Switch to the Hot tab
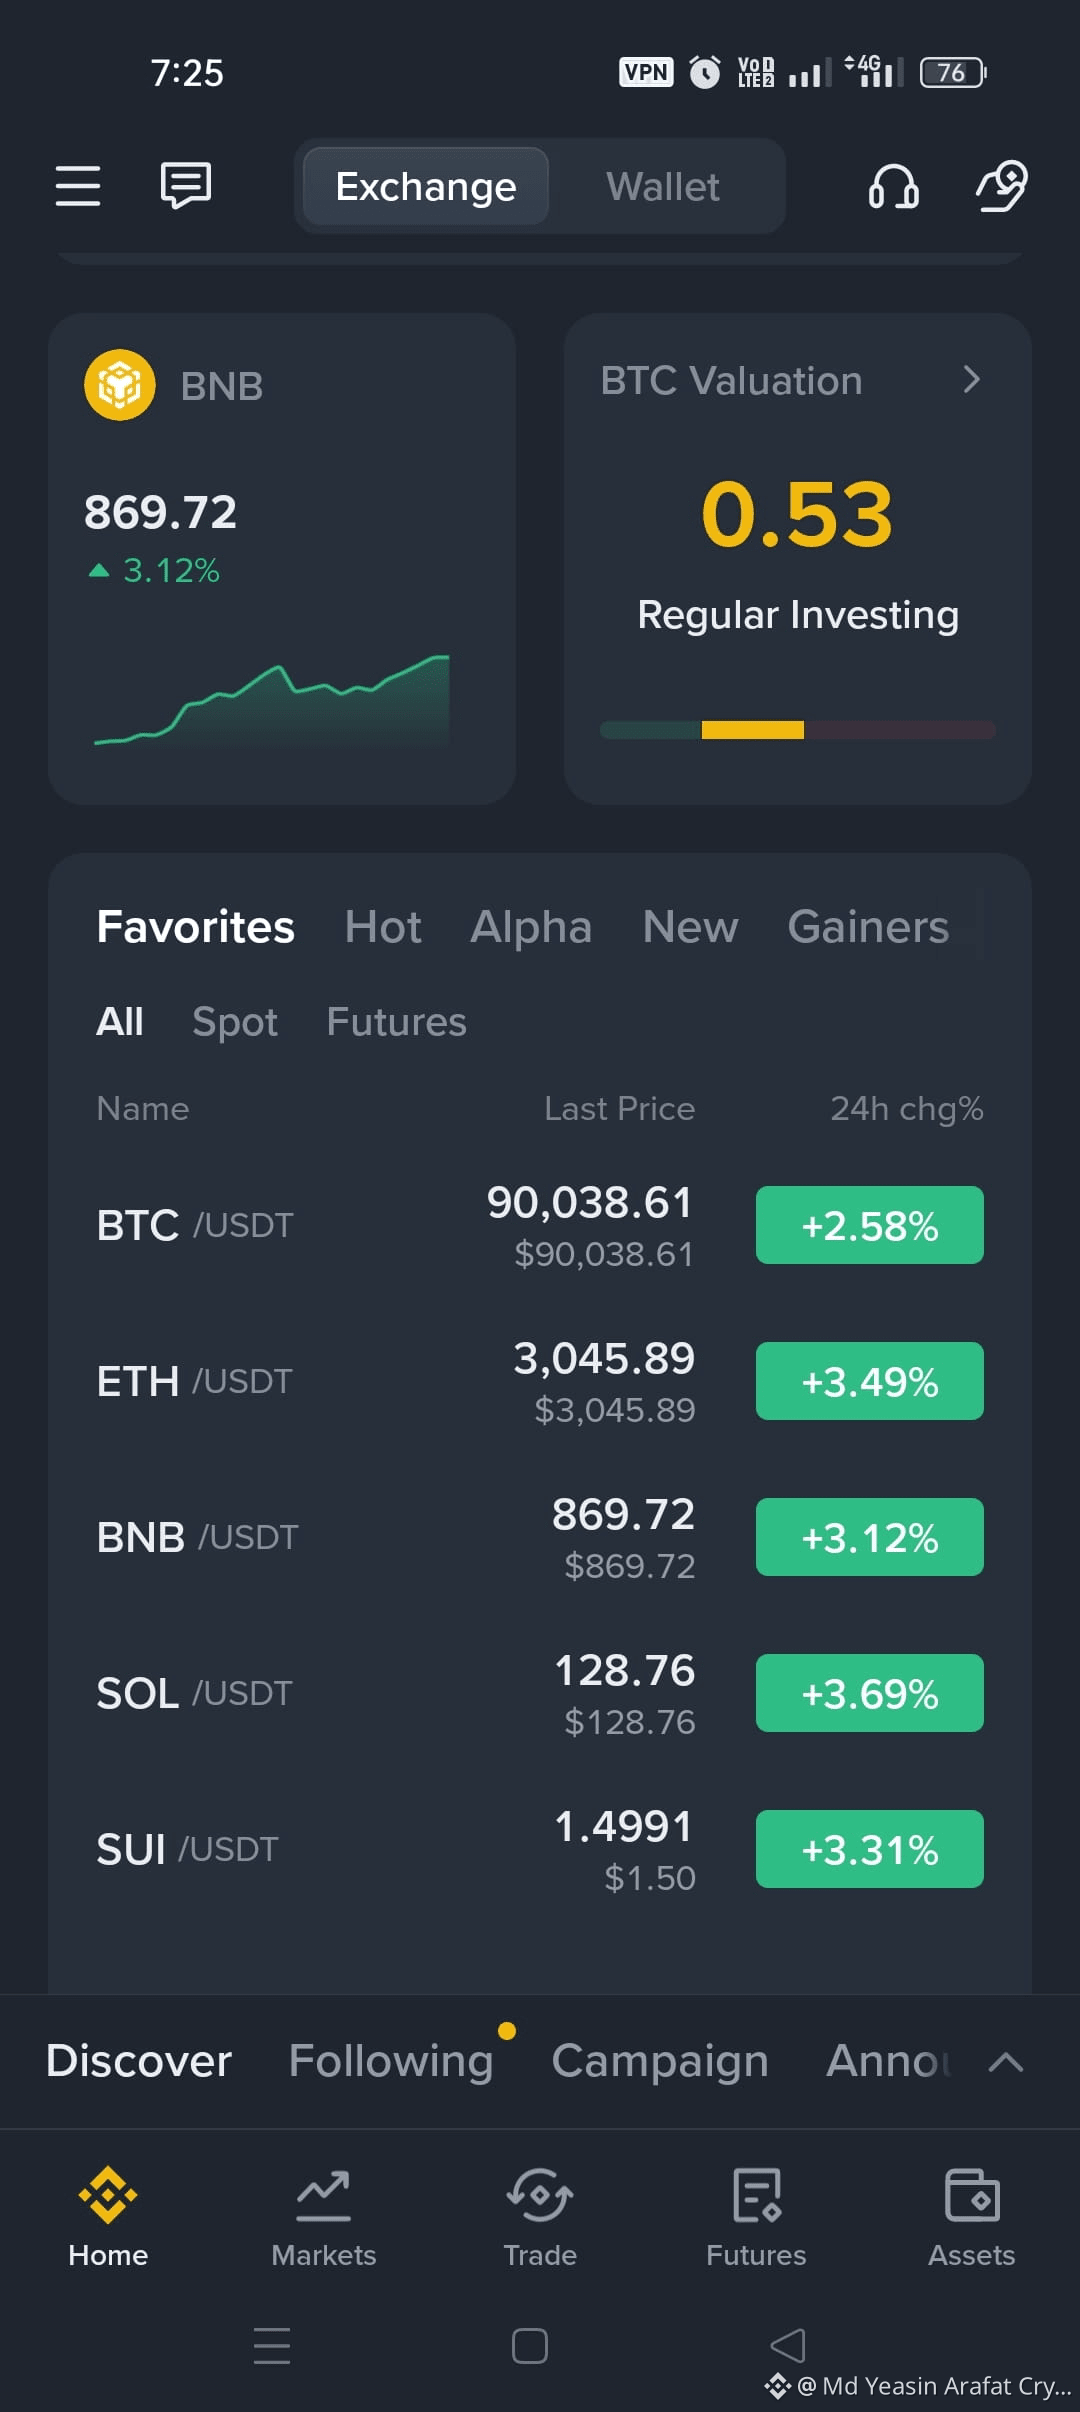Image resolution: width=1080 pixels, height=2412 pixels. [383, 927]
